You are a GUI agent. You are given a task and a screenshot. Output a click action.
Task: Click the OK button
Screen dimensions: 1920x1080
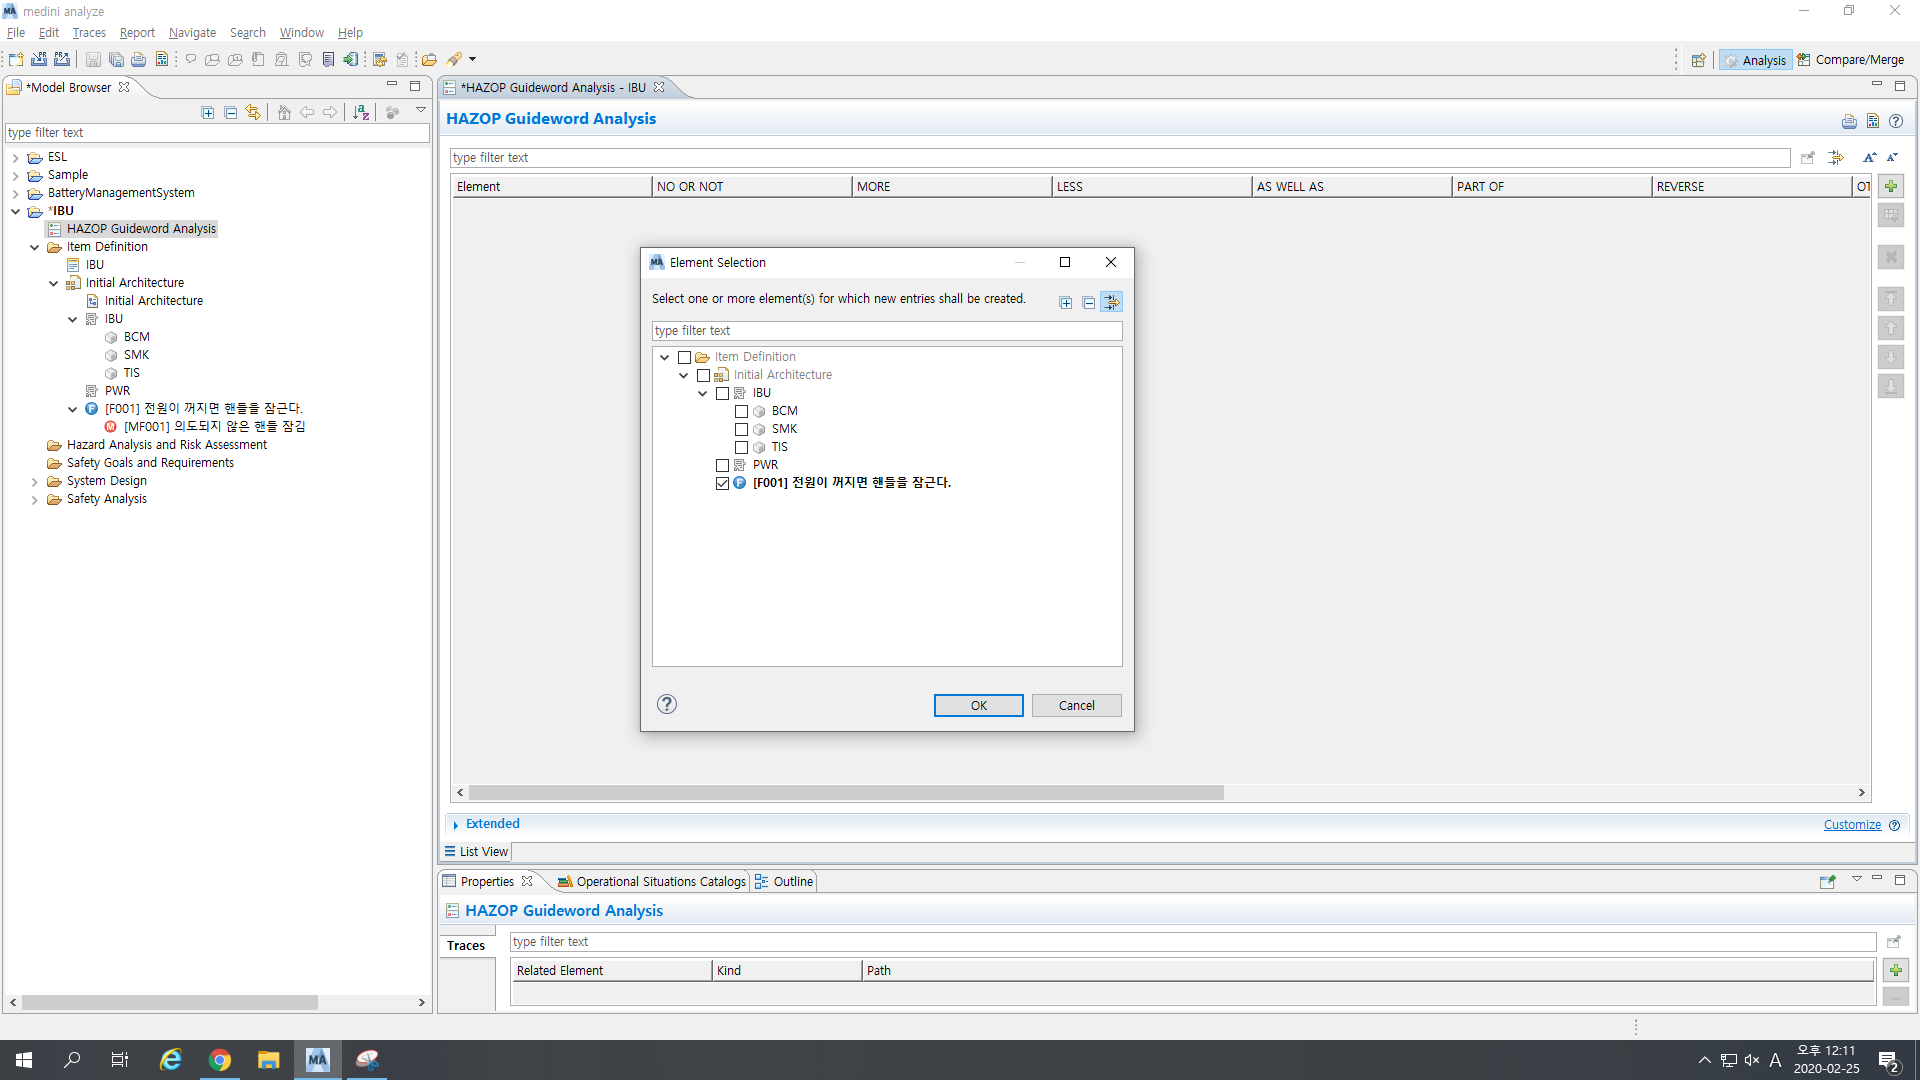click(x=978, y=705)
